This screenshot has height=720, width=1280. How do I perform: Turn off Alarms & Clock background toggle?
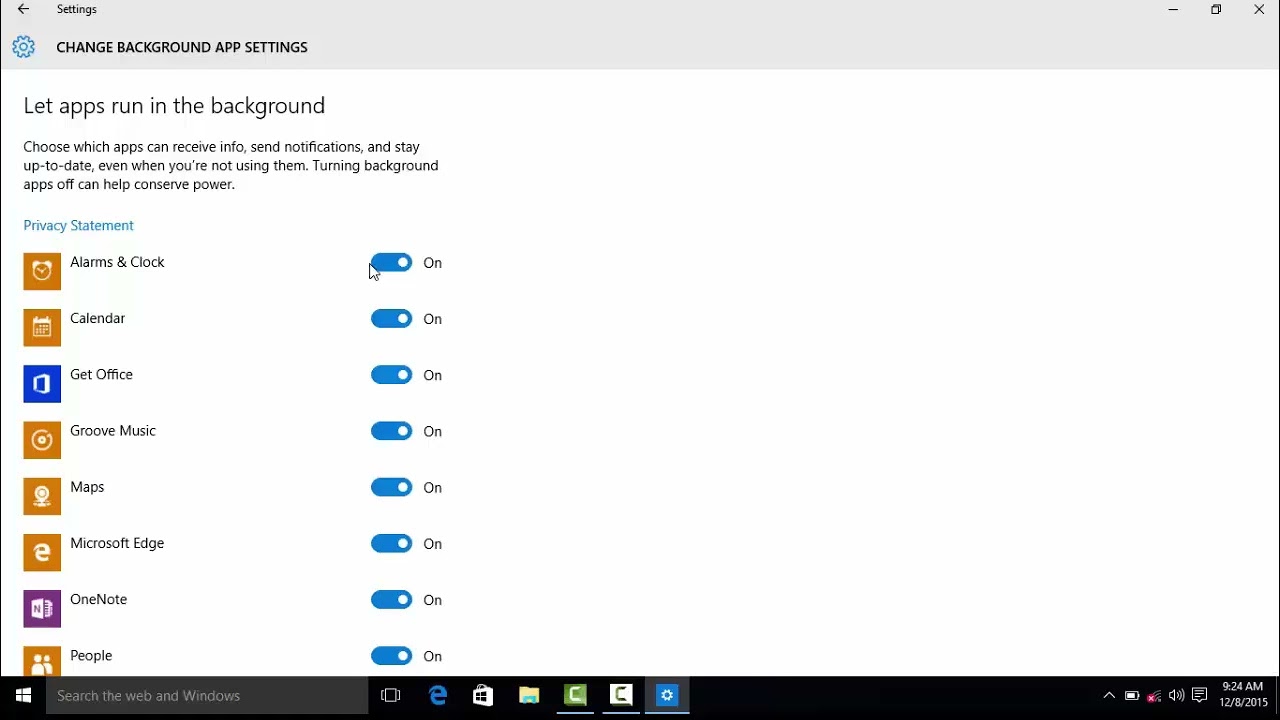point(391,263)
